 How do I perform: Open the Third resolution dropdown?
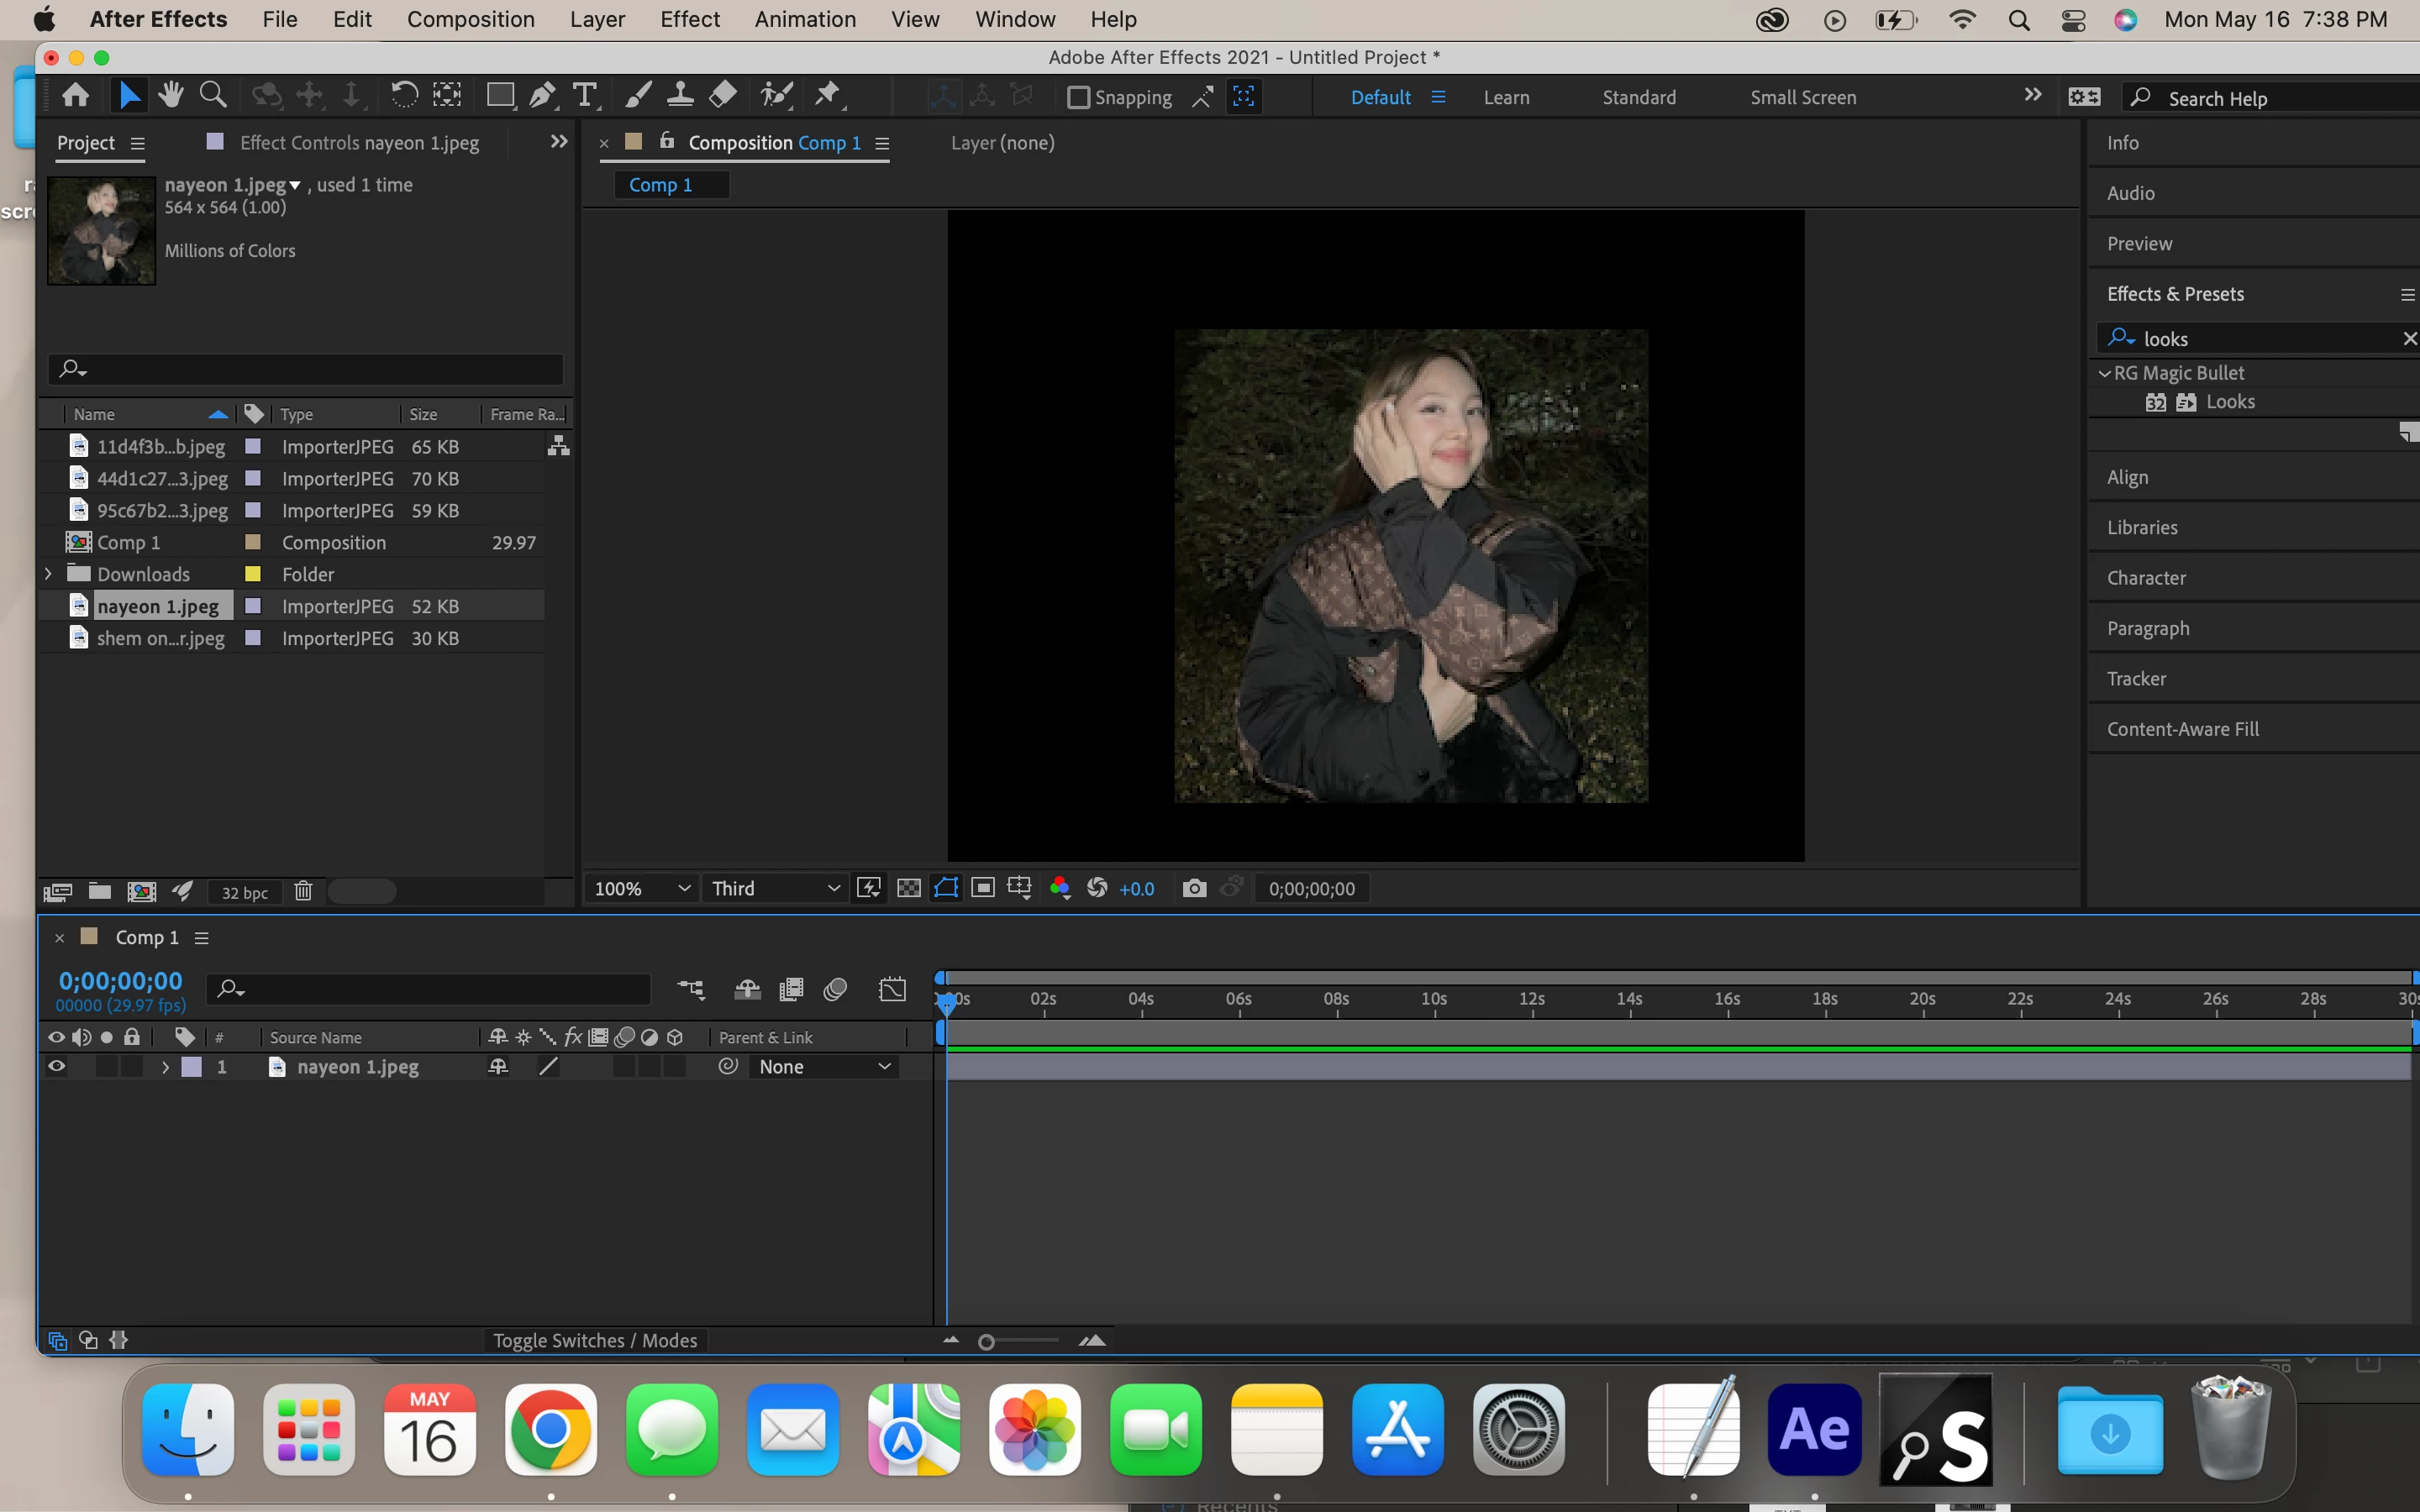coord(775,888)
